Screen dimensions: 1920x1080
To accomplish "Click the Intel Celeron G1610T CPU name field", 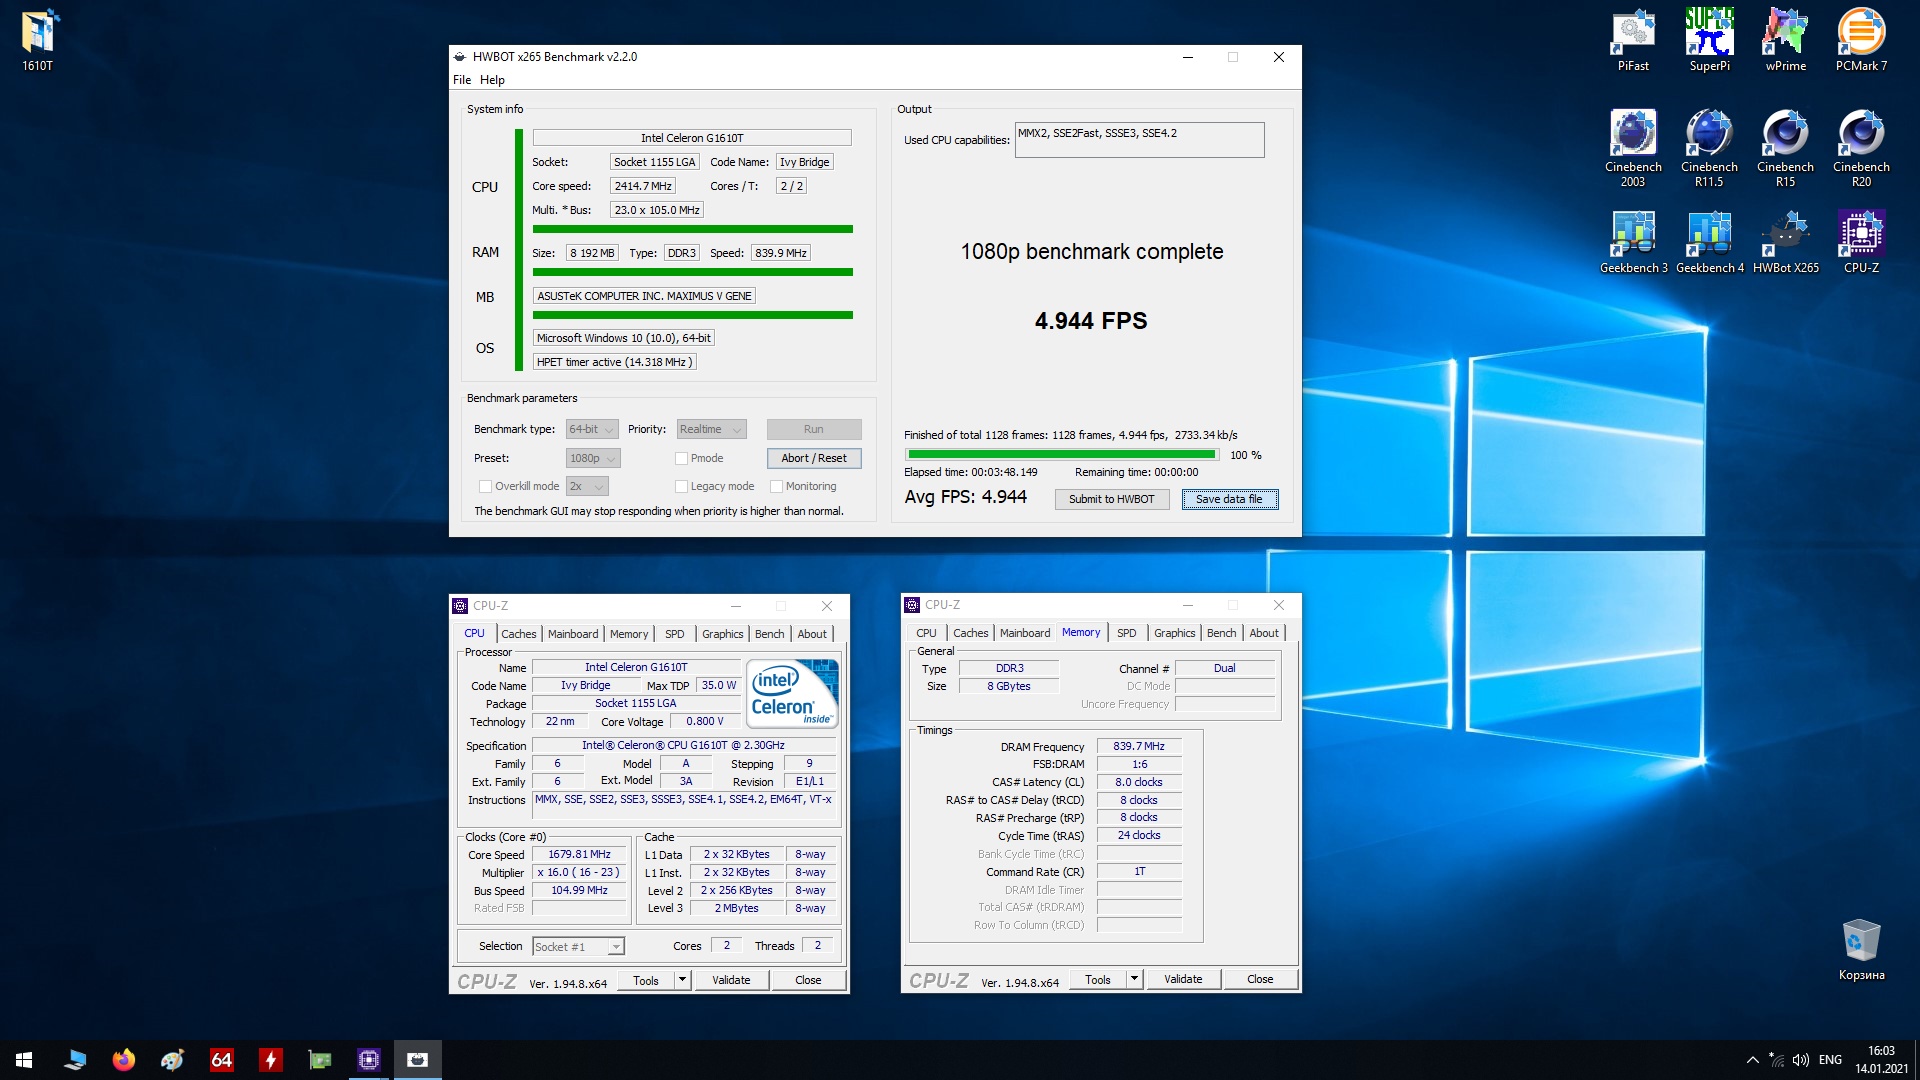I will click(692, 138).
